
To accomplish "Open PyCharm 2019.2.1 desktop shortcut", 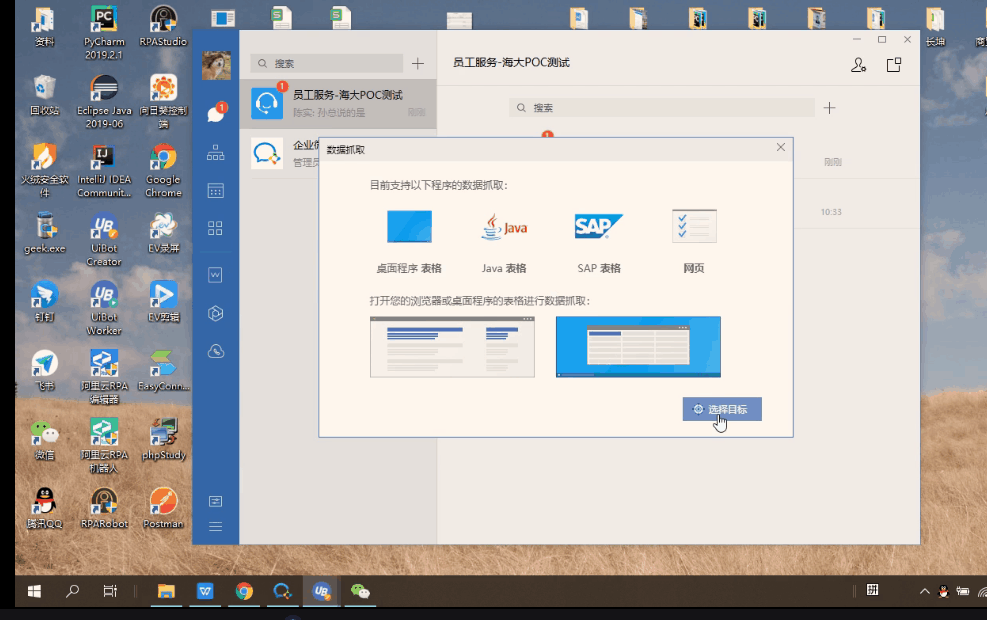I will tap(104, 33).
